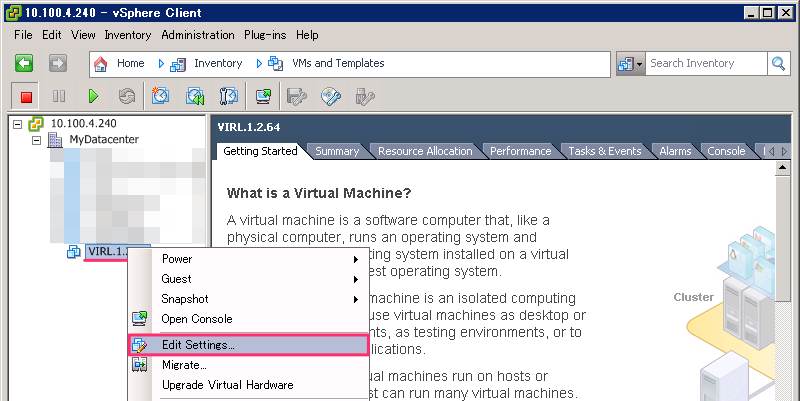Switch to the Tasks & Events tab
The image size is (800, 401).
605,152
